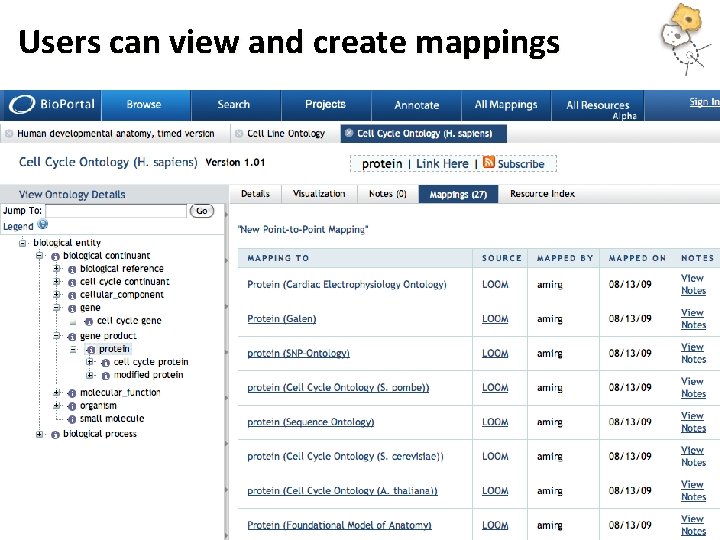The width and height of the screenshot is (720, 540).
Task: Click the Subscribe link
Action: 521,164
